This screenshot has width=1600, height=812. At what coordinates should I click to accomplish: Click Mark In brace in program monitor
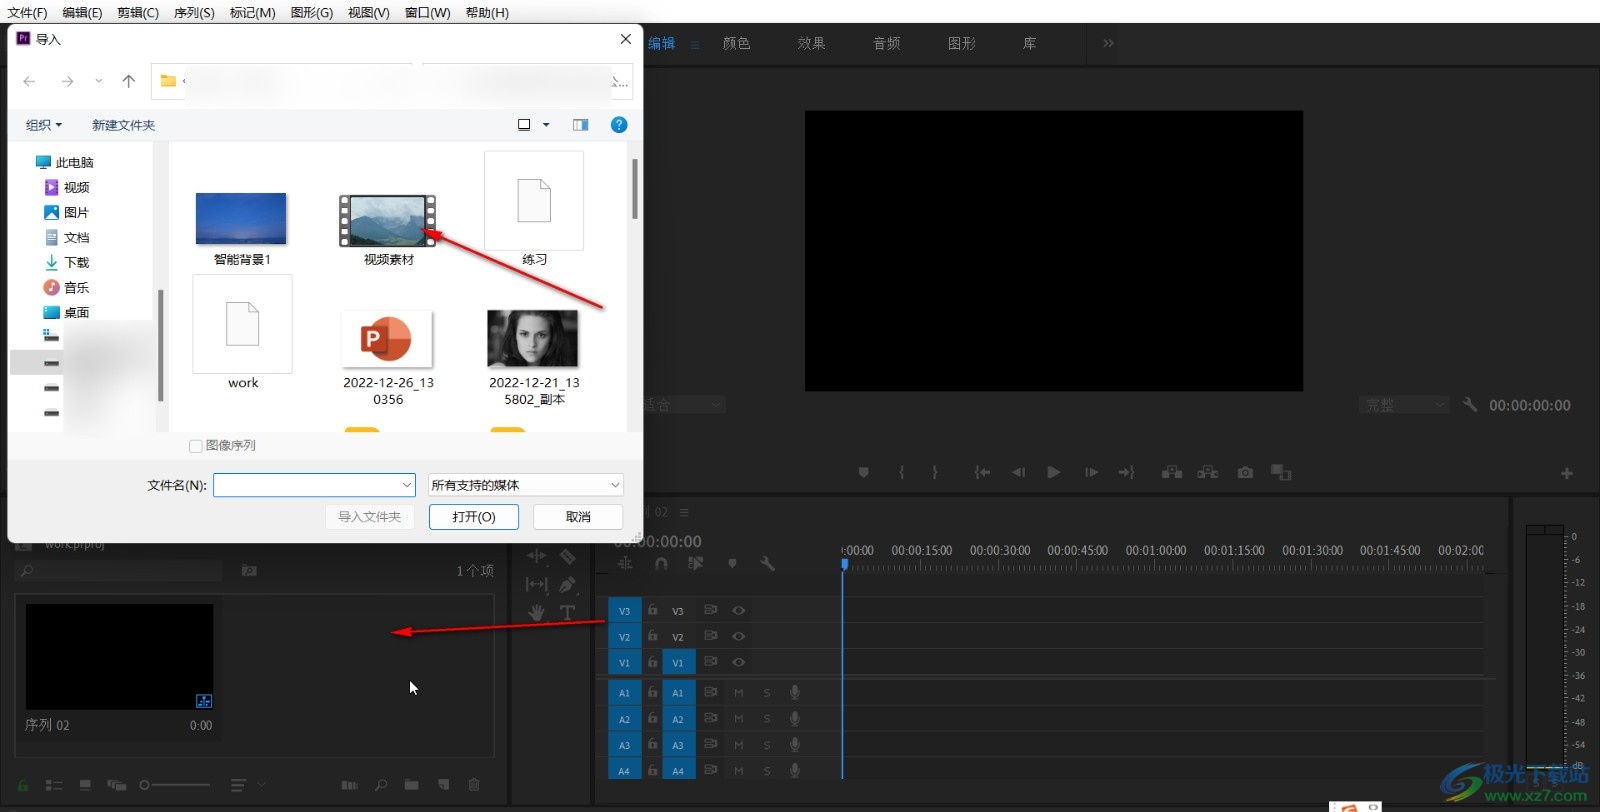click(902, 472)
